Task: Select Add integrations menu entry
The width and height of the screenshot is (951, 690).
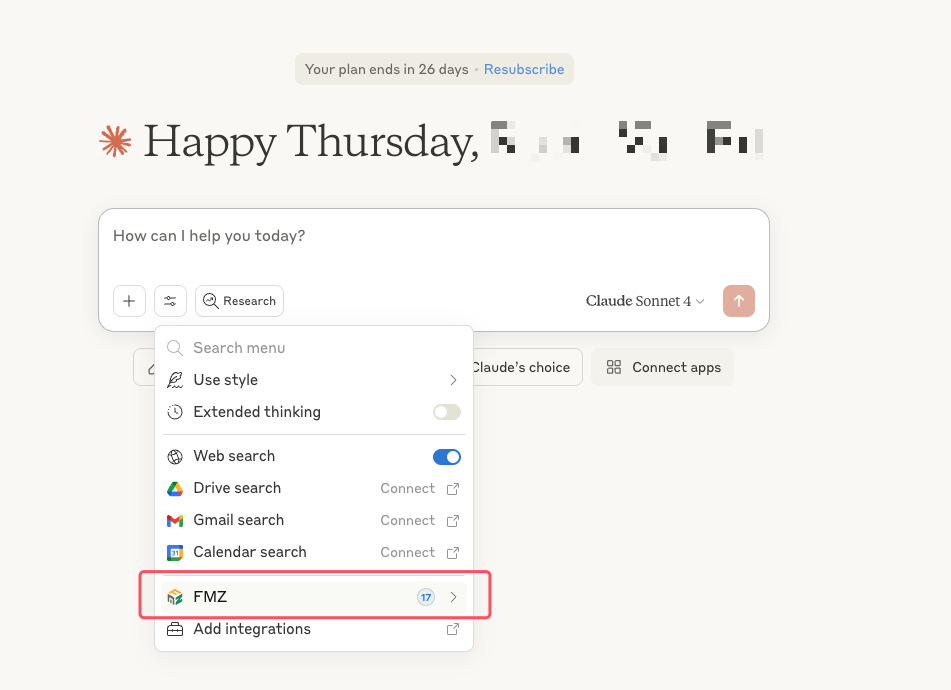Action: click(252, 629)
